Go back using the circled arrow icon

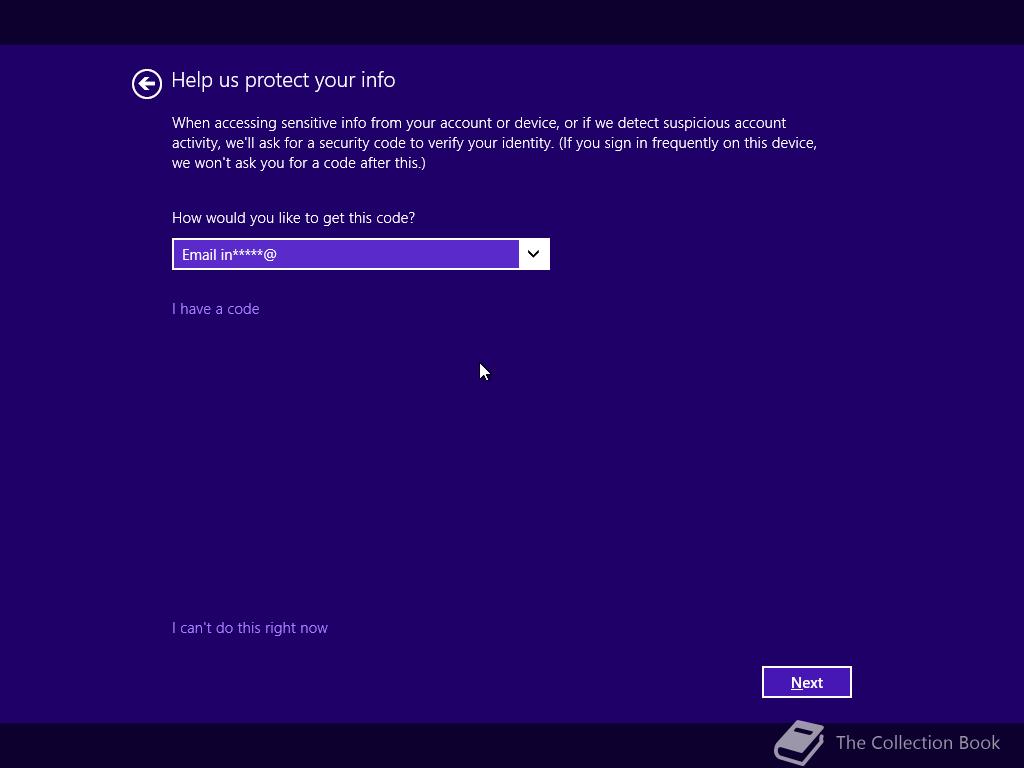(x=147, y=84)
